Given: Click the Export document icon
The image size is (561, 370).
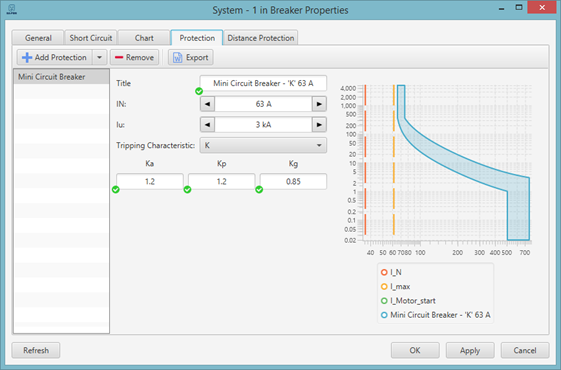Looking at the screenshot, I should (x=177, y=58).
